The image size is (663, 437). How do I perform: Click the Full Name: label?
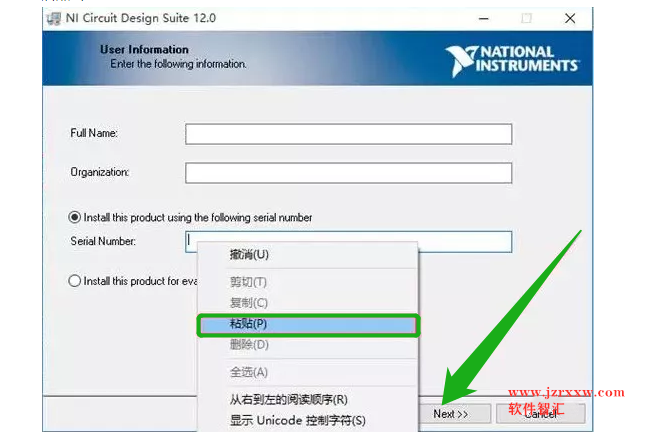tap(94, 133)
